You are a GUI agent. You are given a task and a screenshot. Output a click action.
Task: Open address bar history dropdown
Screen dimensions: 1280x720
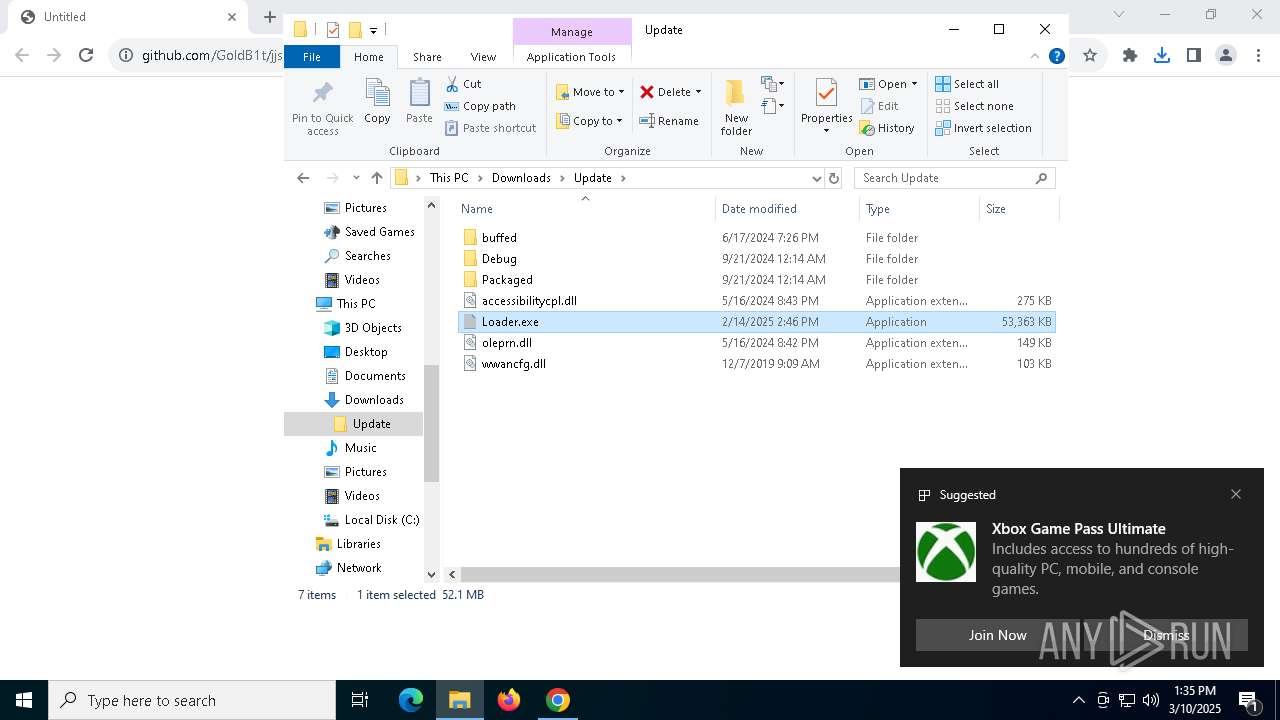click(x=817, y=178)
